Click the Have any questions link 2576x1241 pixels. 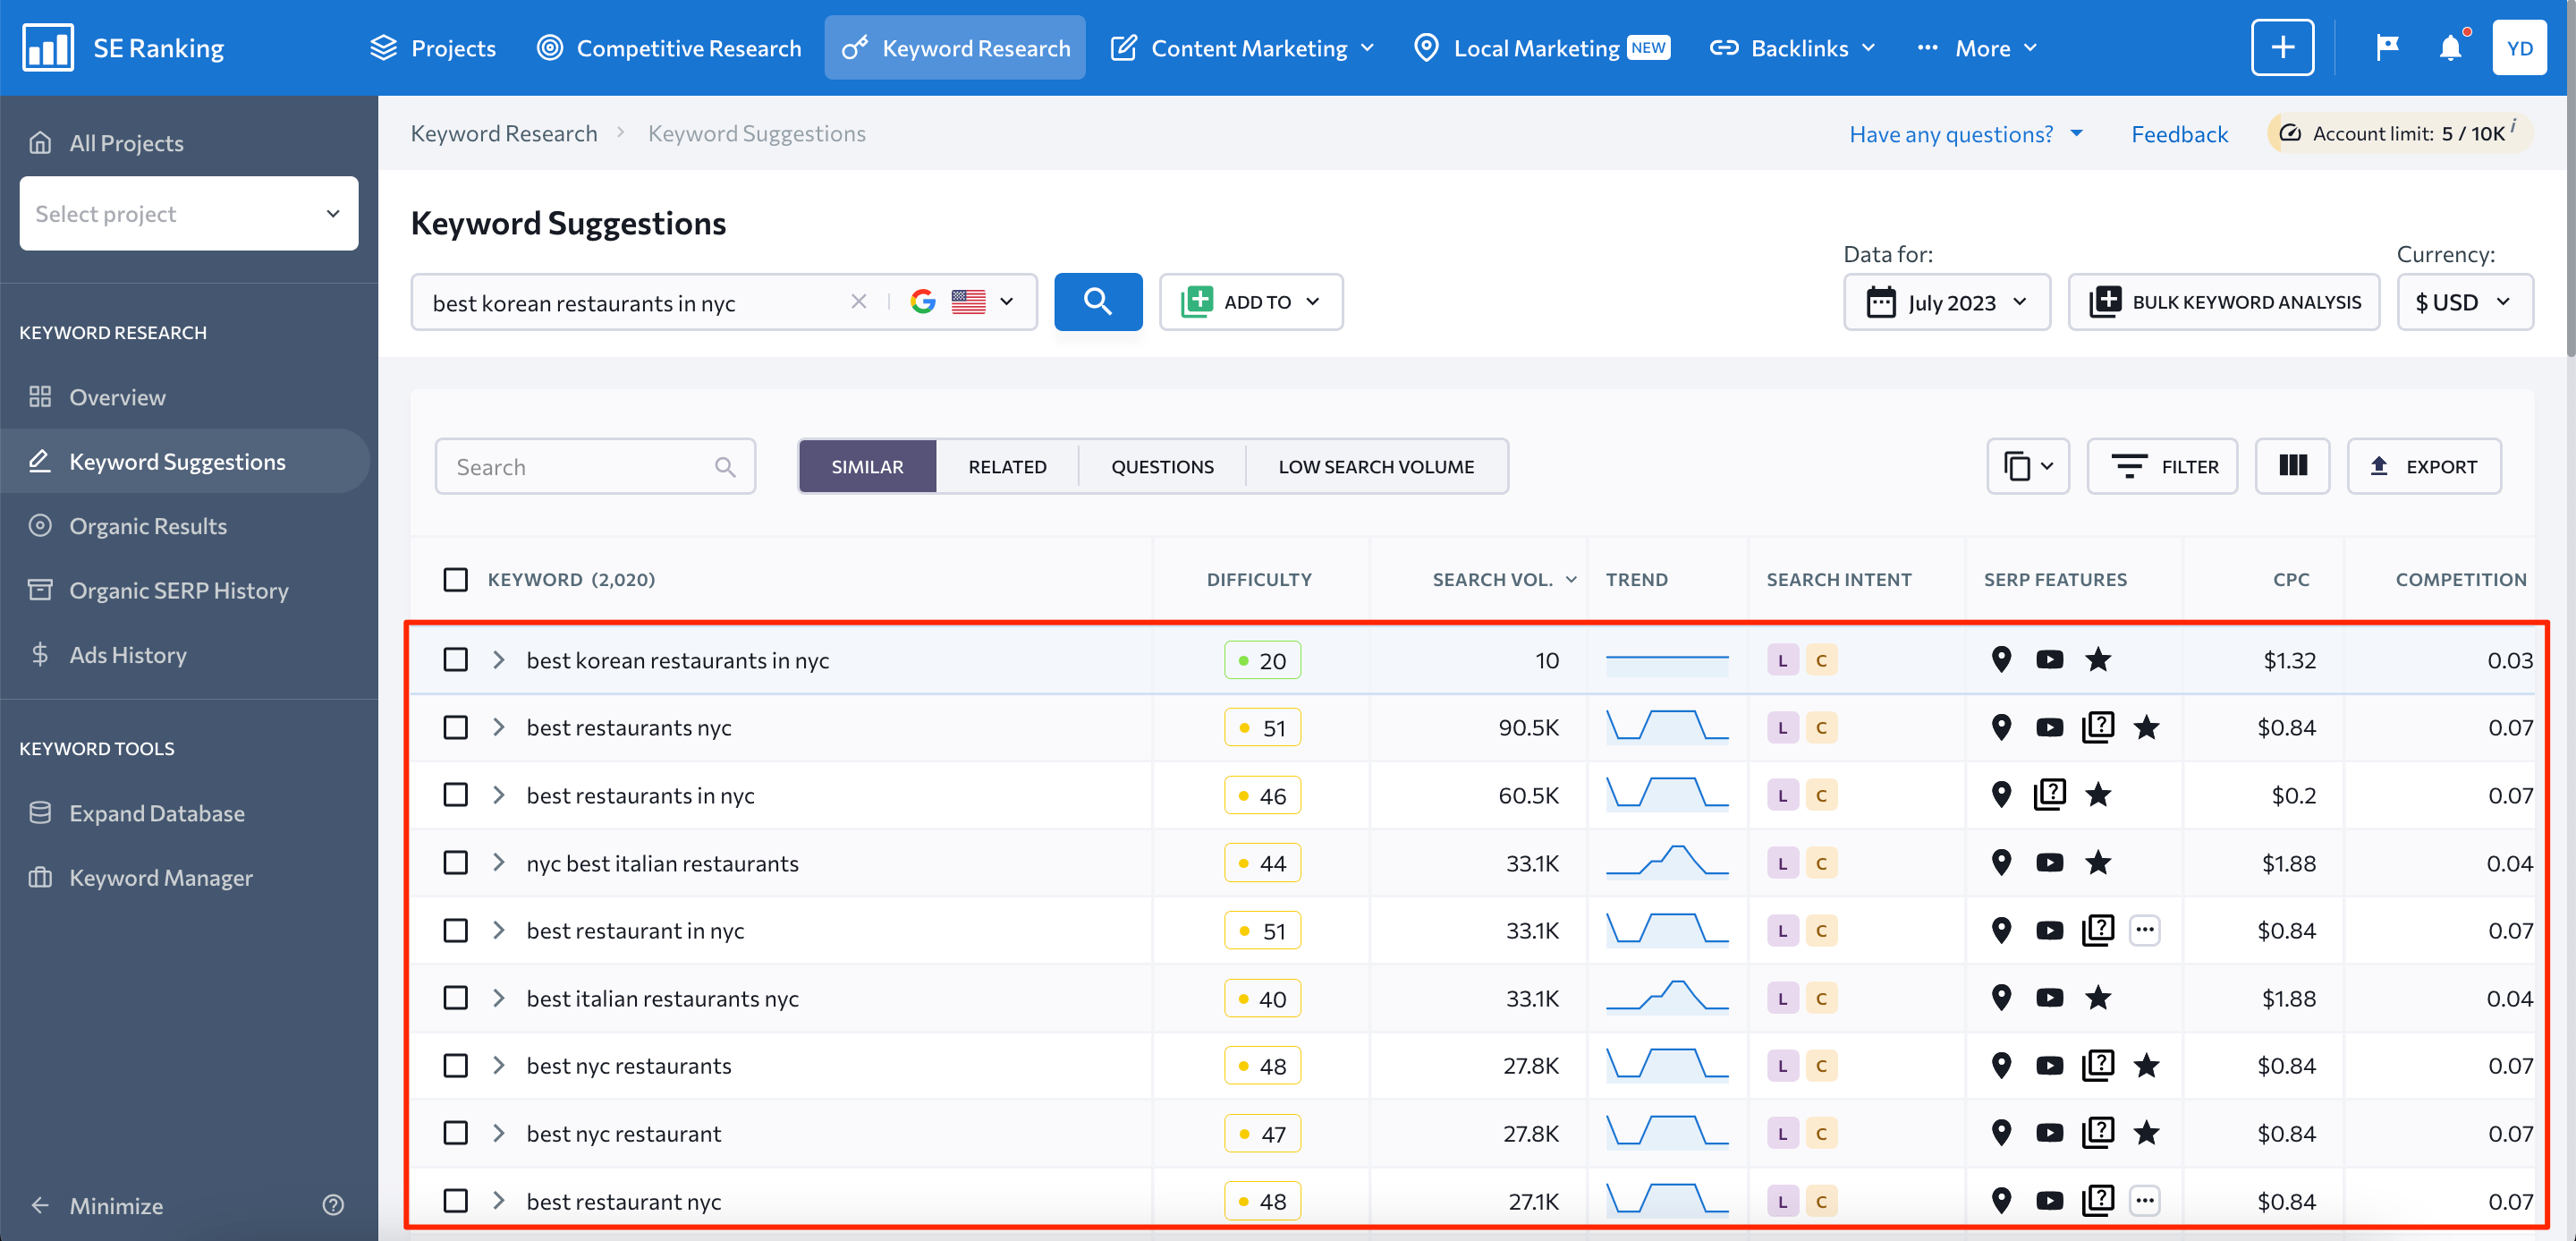point(1953,133)
